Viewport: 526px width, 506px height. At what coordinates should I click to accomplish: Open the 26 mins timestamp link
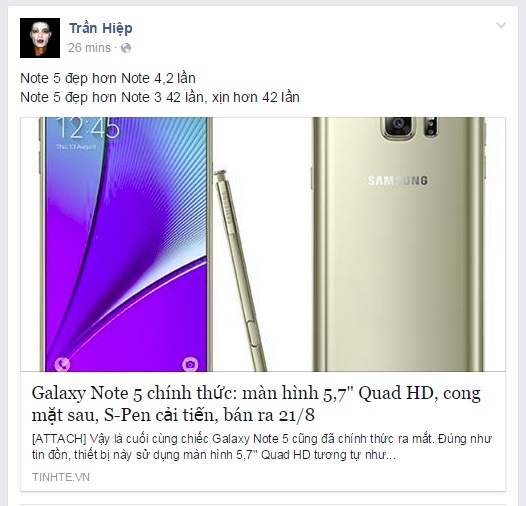[x=89, y=48]
